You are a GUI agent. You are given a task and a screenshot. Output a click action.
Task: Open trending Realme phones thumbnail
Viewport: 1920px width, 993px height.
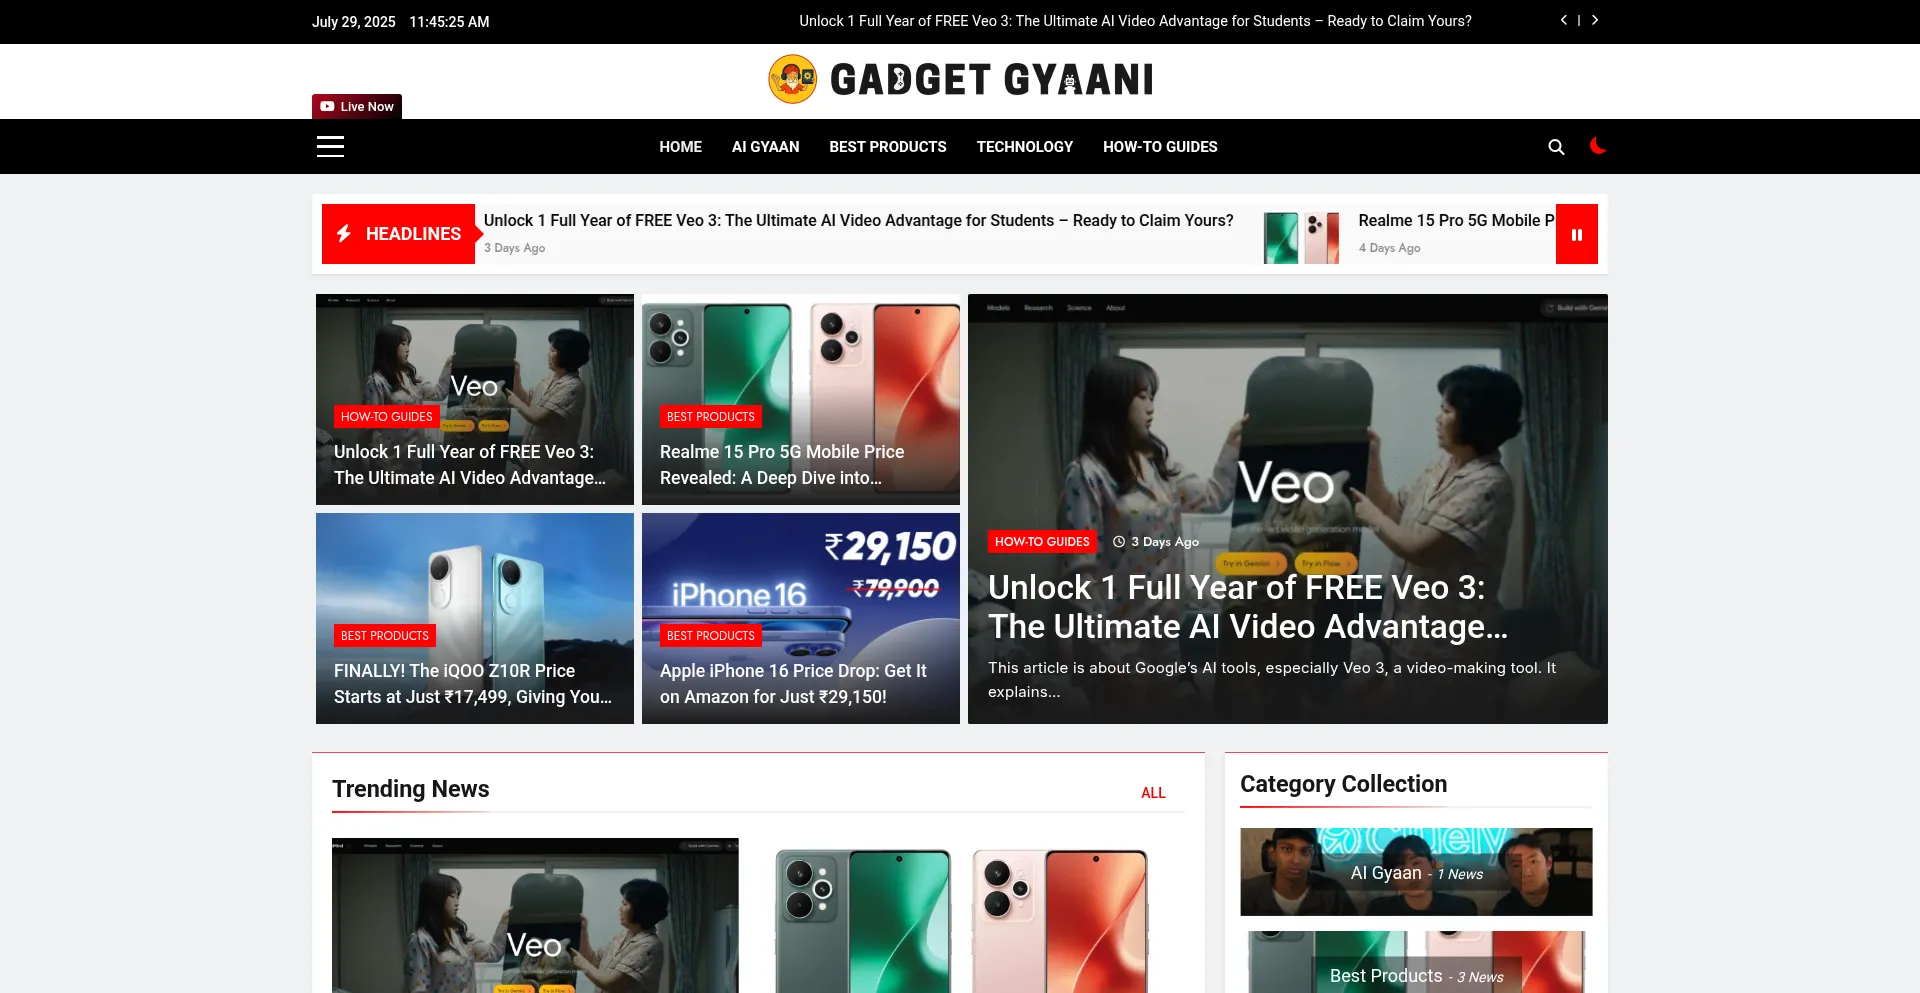962,915
